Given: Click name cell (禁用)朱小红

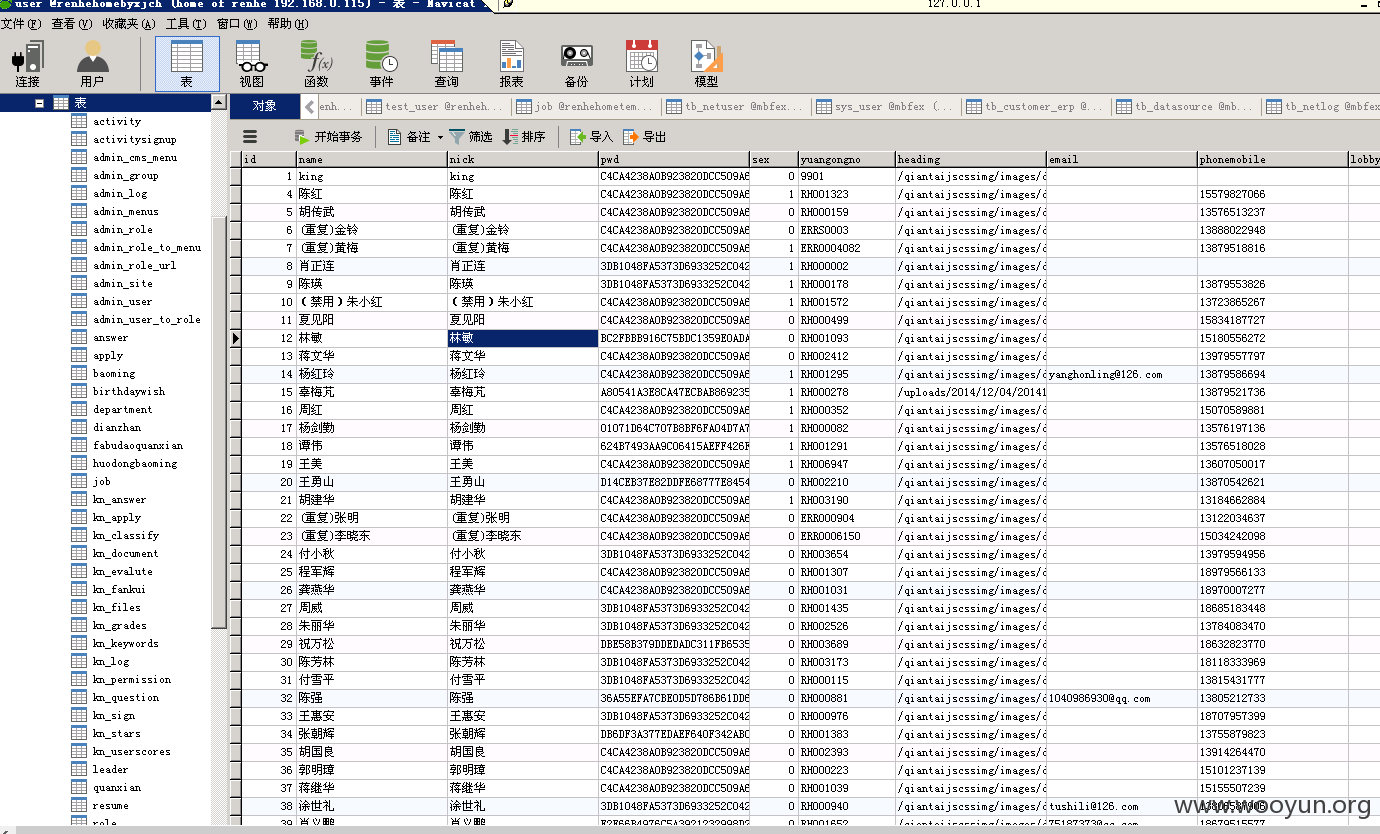Looking at the screenshot, I should pos(372,302).
